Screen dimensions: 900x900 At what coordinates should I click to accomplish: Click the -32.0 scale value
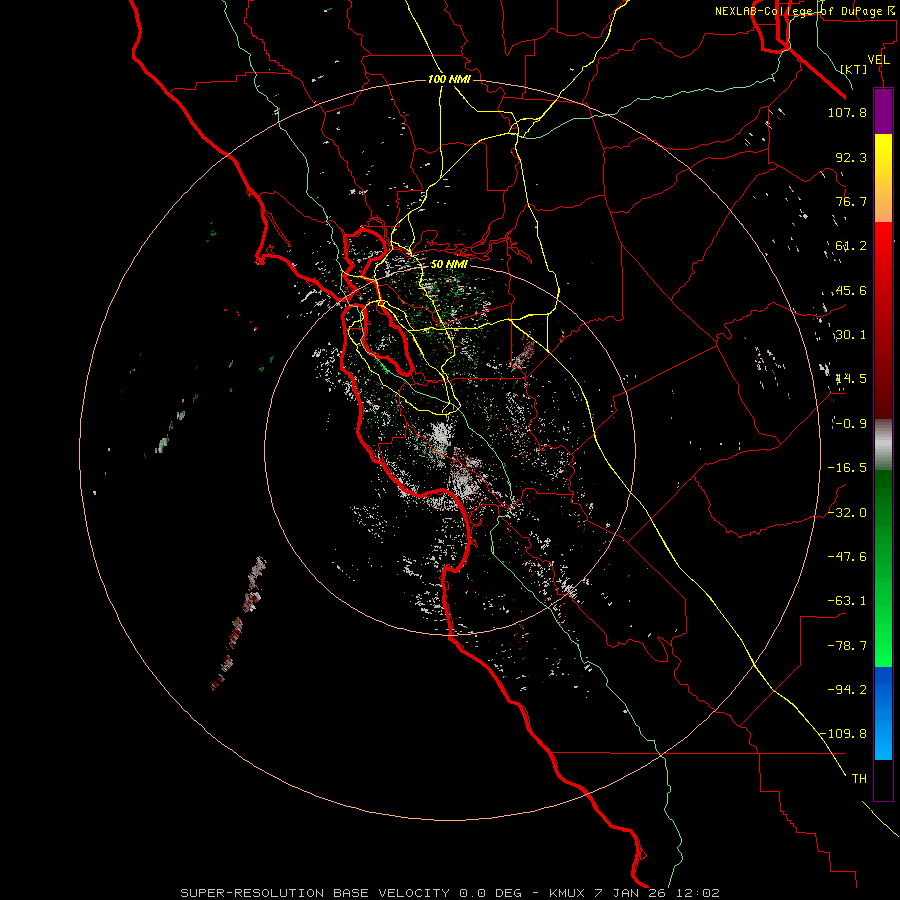[x=847, y=513]
